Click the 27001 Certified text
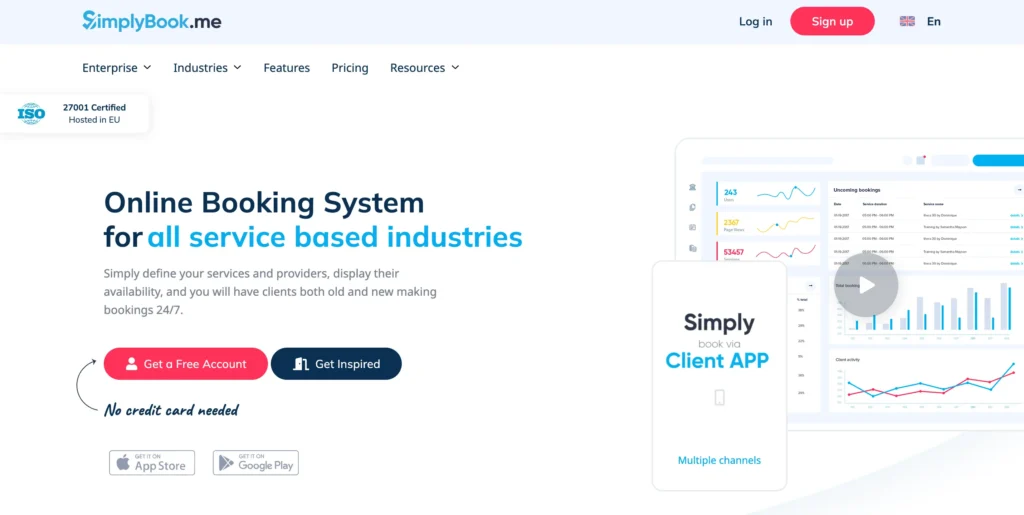This screenshot has height=515, width=1024. coord(95,108)
